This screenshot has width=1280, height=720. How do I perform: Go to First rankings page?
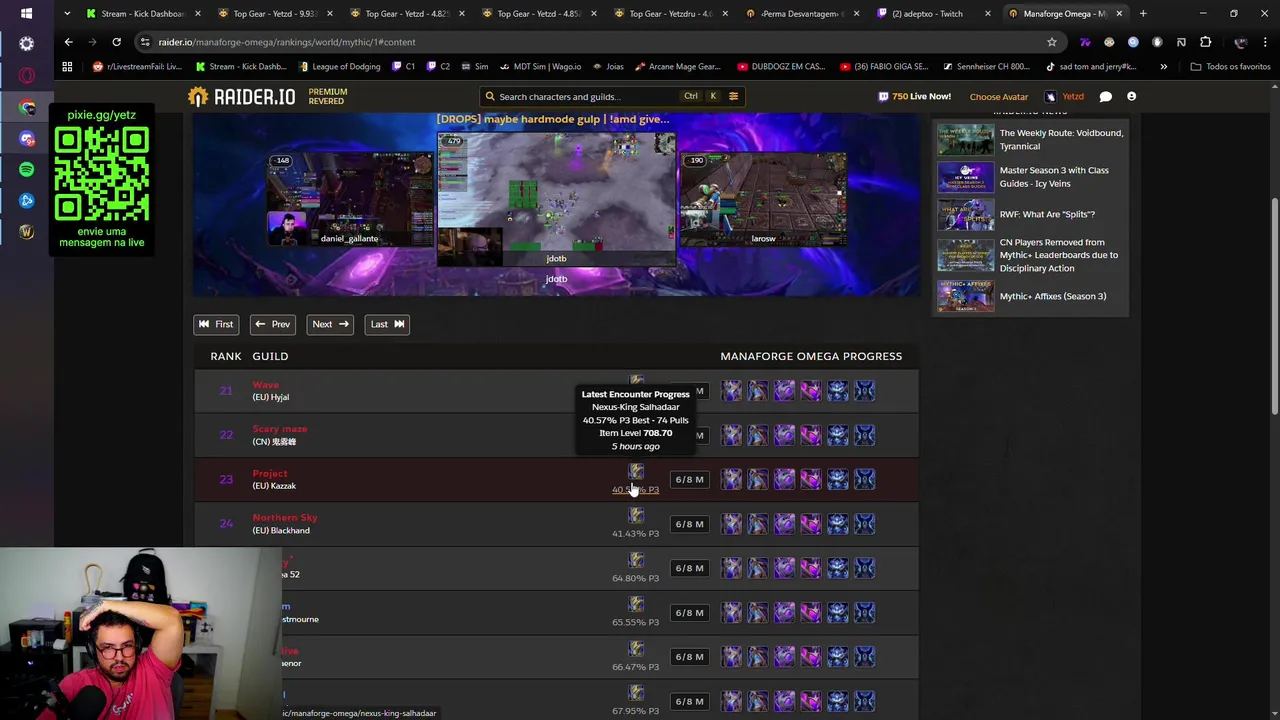215,324
